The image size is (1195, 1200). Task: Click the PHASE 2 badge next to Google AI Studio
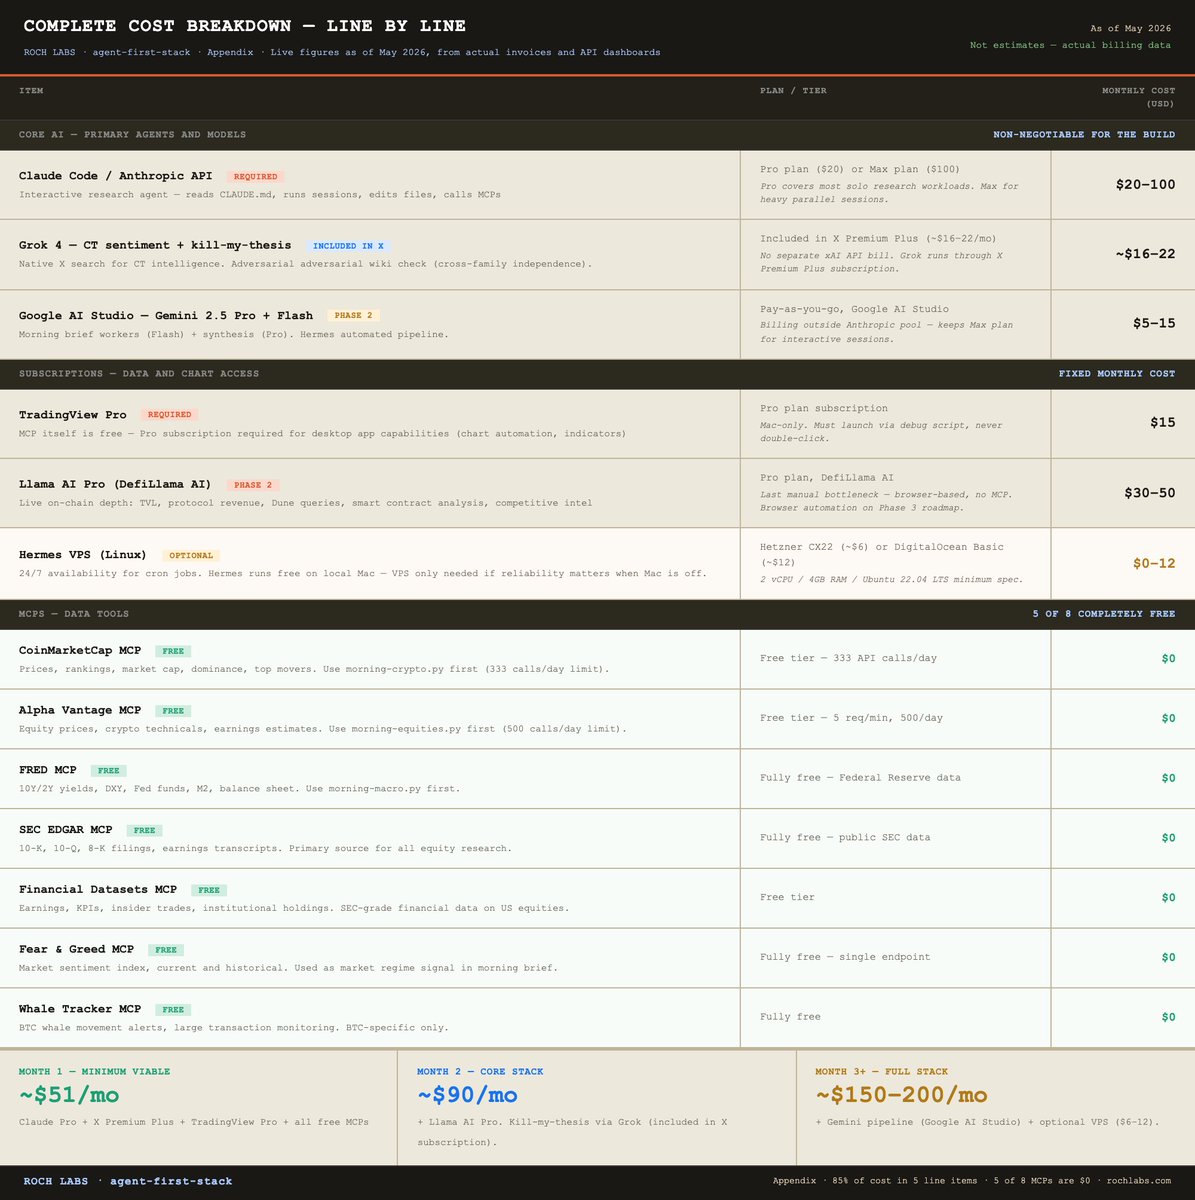click(x=353, y=316)
